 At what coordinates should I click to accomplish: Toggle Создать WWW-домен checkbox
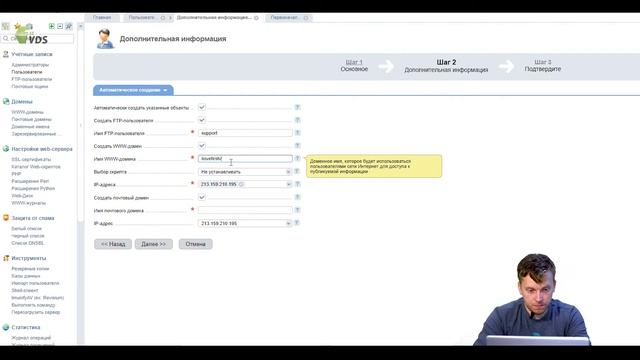202,146
